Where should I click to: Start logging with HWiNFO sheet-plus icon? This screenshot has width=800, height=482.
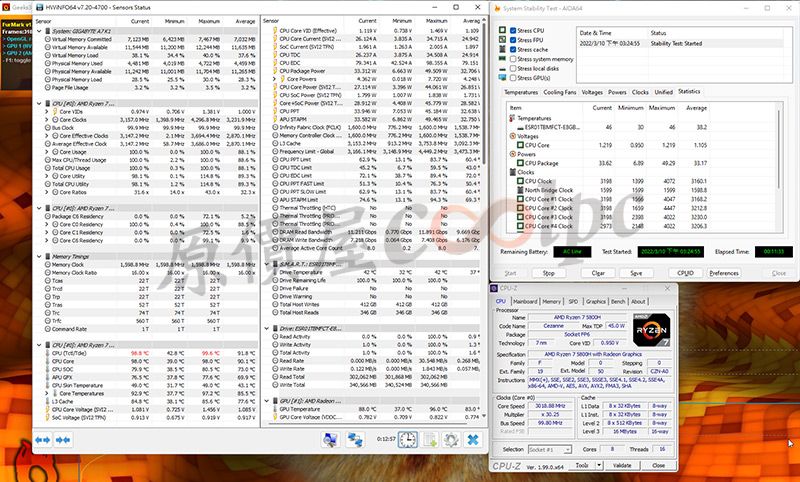tap(430, 440)
